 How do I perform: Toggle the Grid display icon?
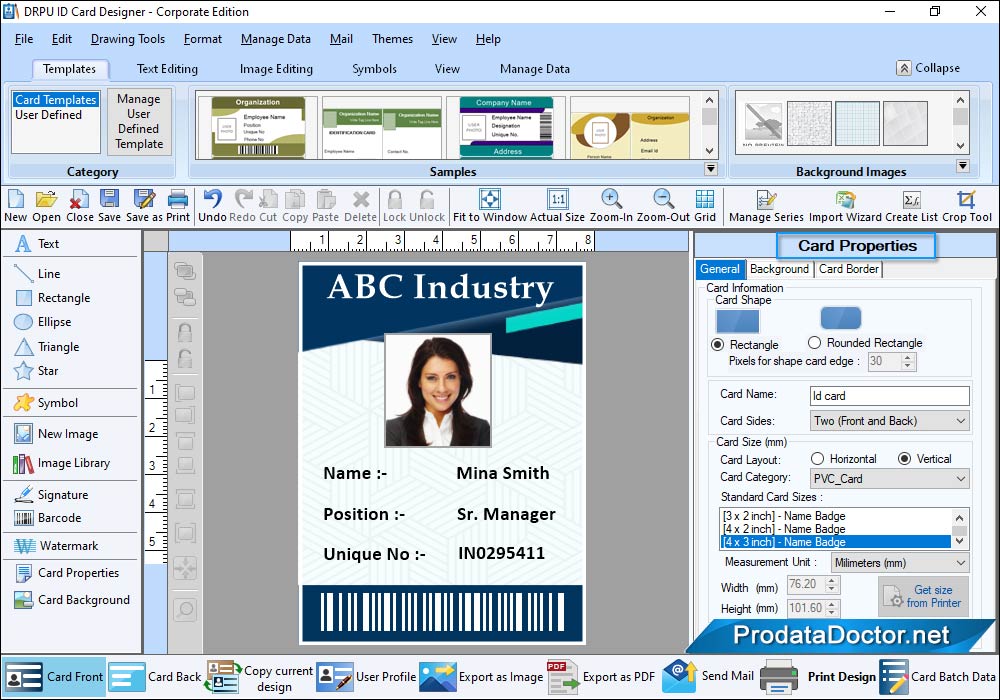pyautogui.click(x=705, y=200)
